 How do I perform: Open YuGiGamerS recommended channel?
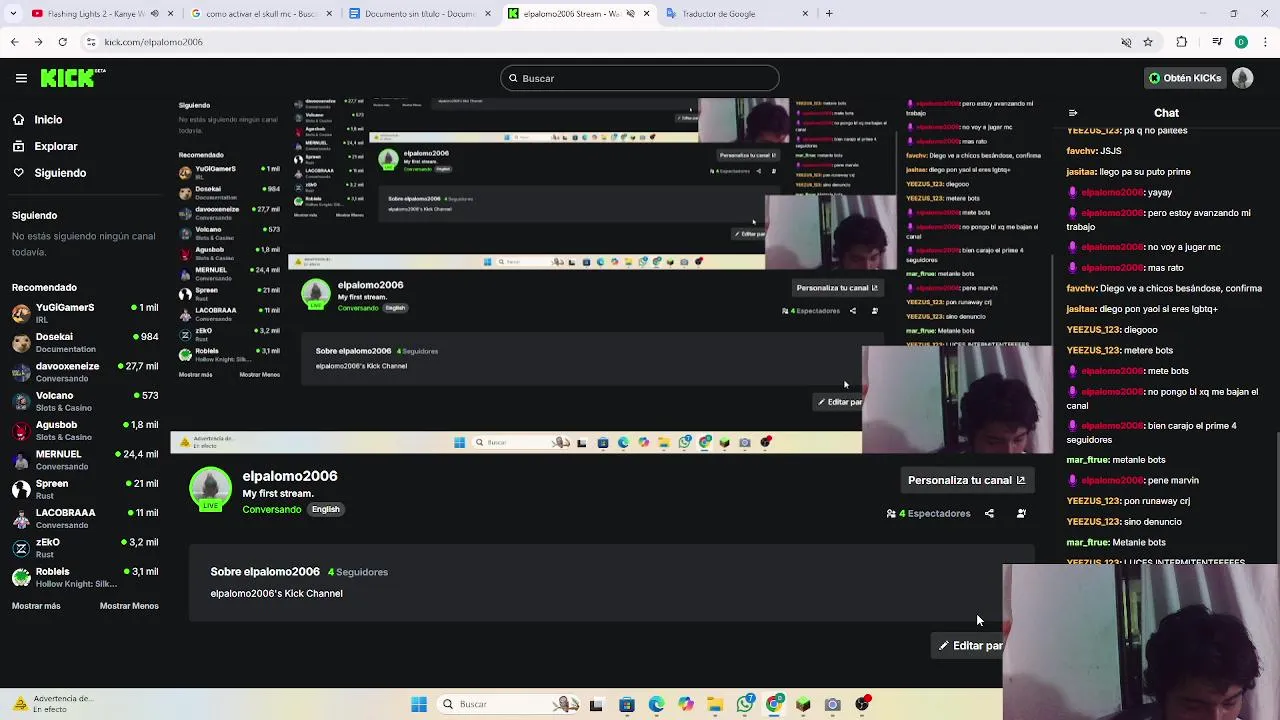(x=85, y=313)
